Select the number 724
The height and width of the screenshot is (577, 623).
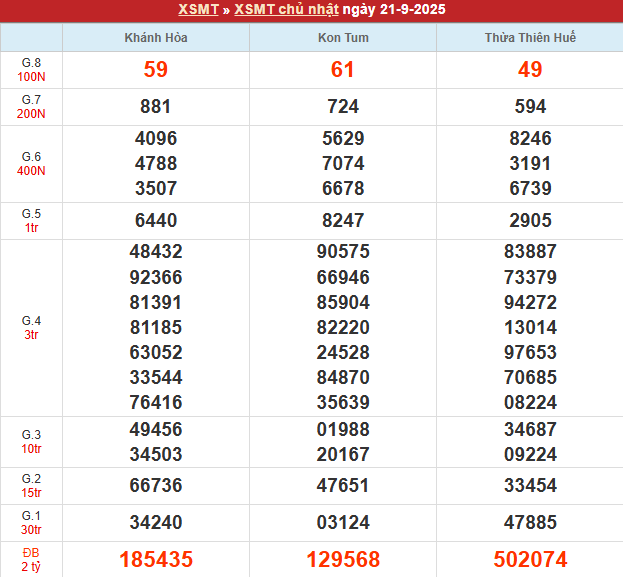tap(343, 107)
